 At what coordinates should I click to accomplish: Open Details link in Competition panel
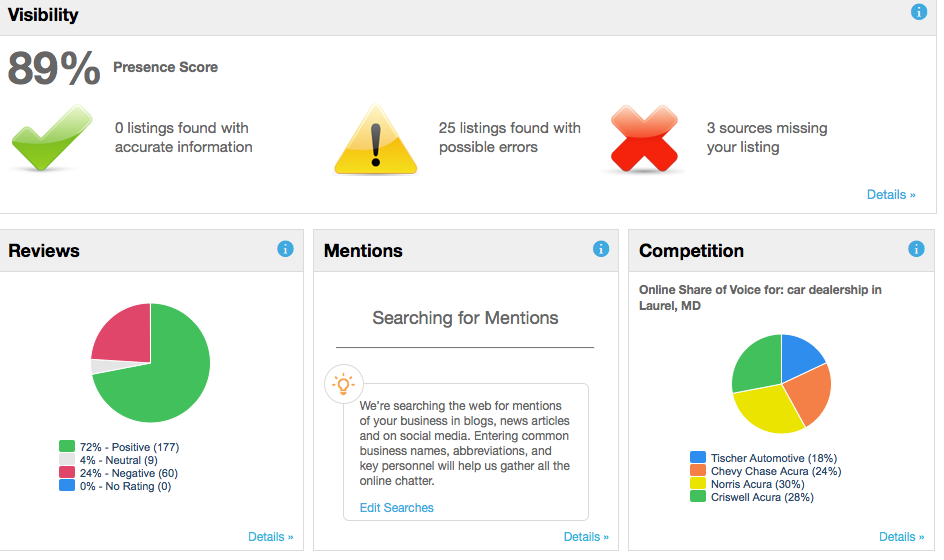tap(902, 537)
